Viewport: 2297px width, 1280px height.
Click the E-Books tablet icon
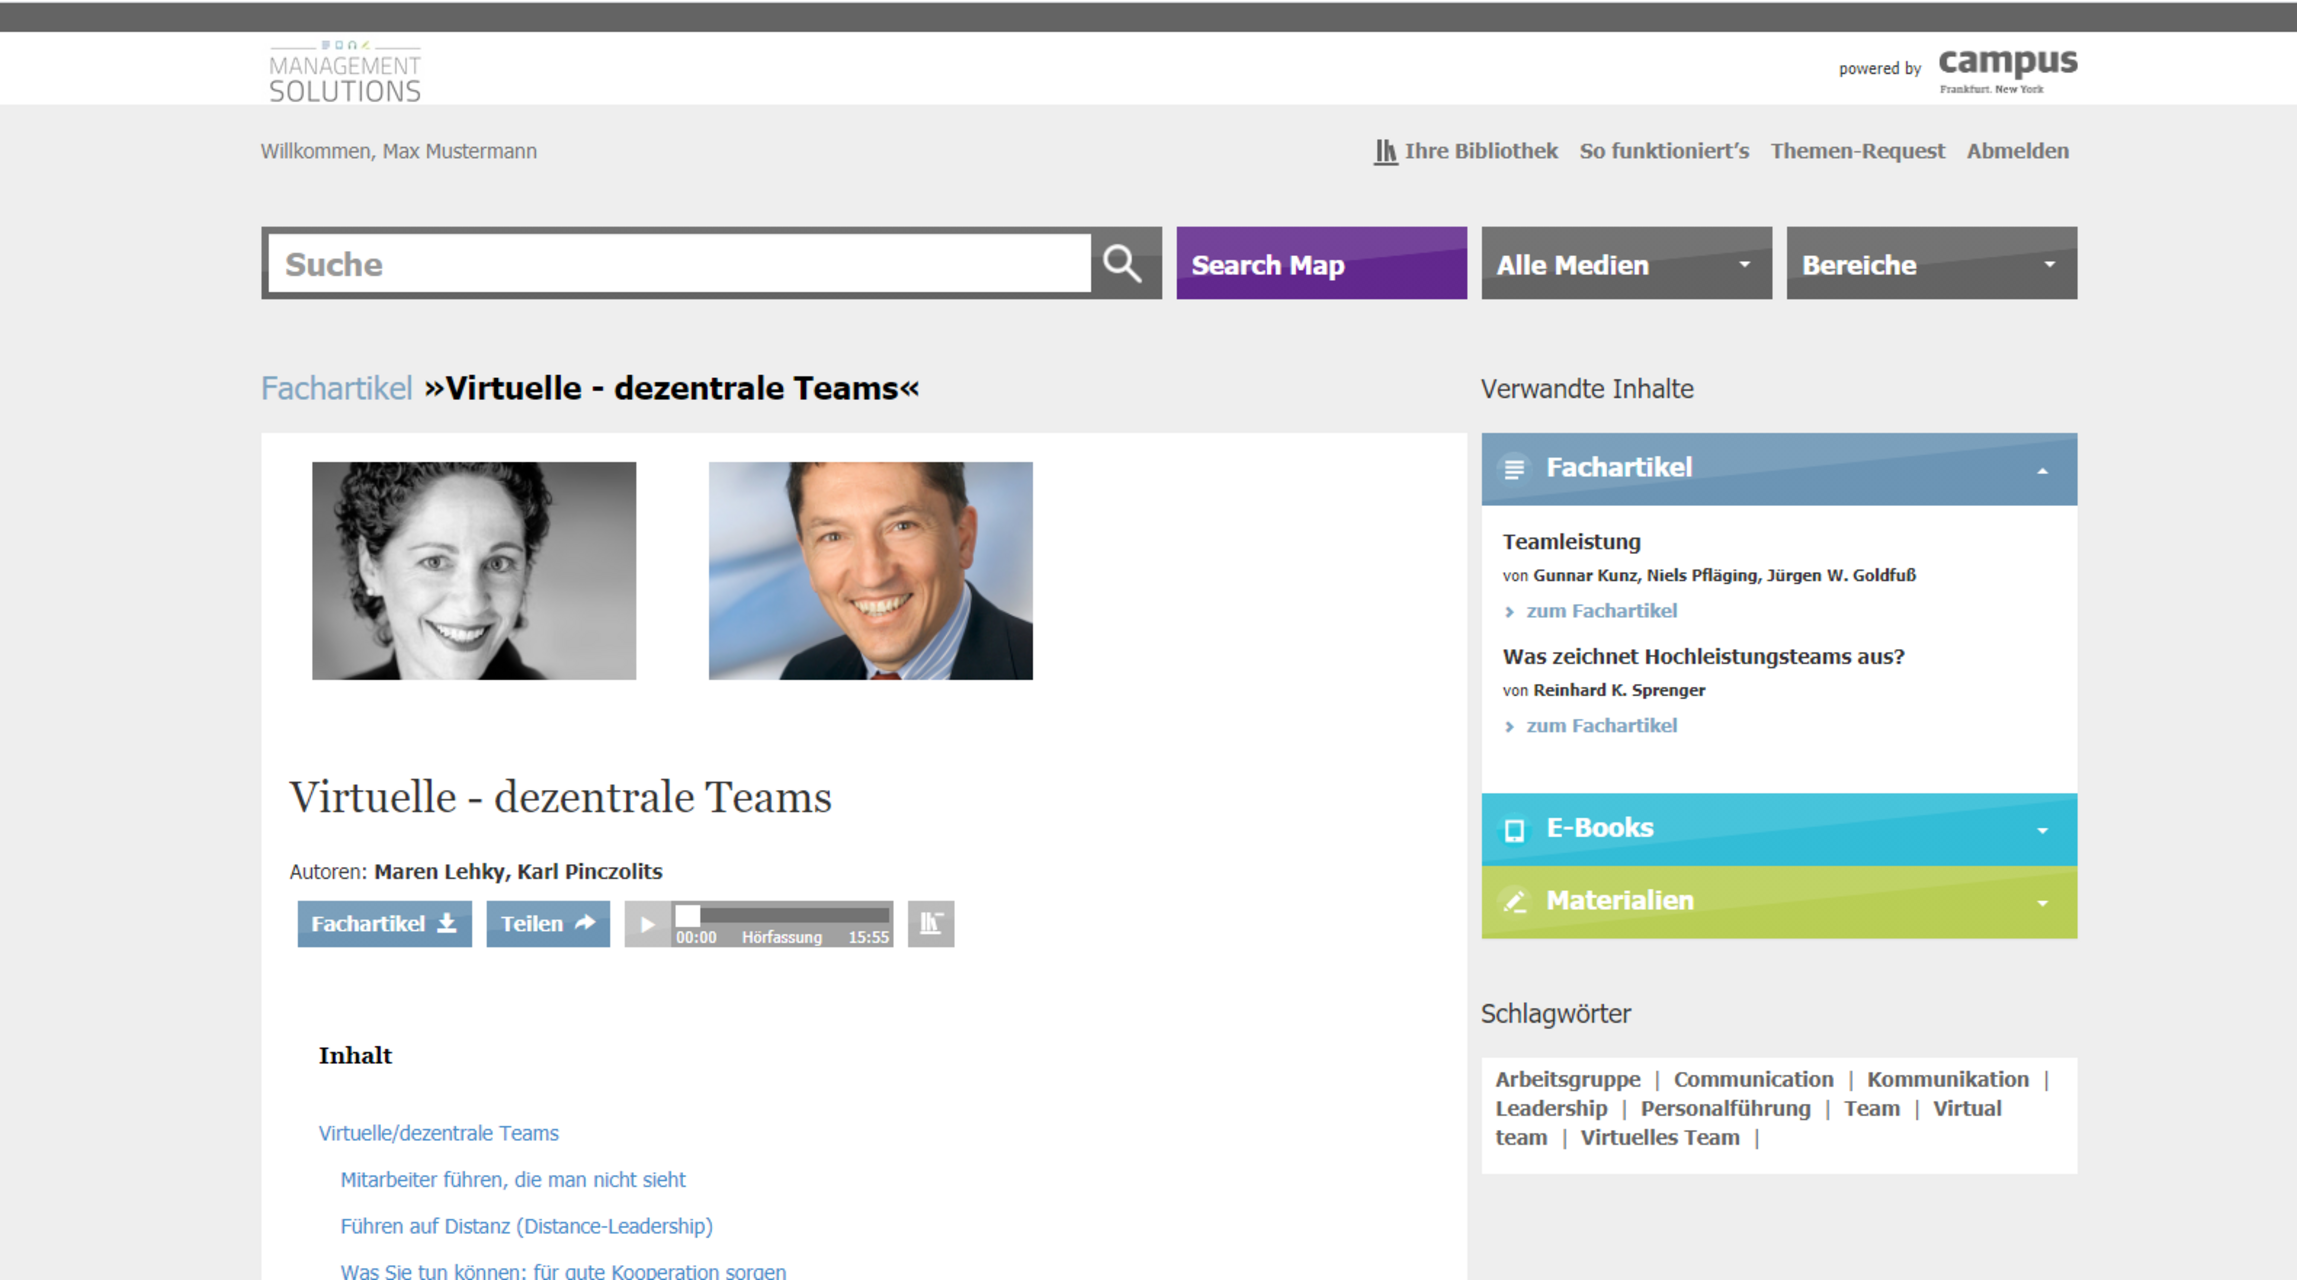tap(1514, 830)
